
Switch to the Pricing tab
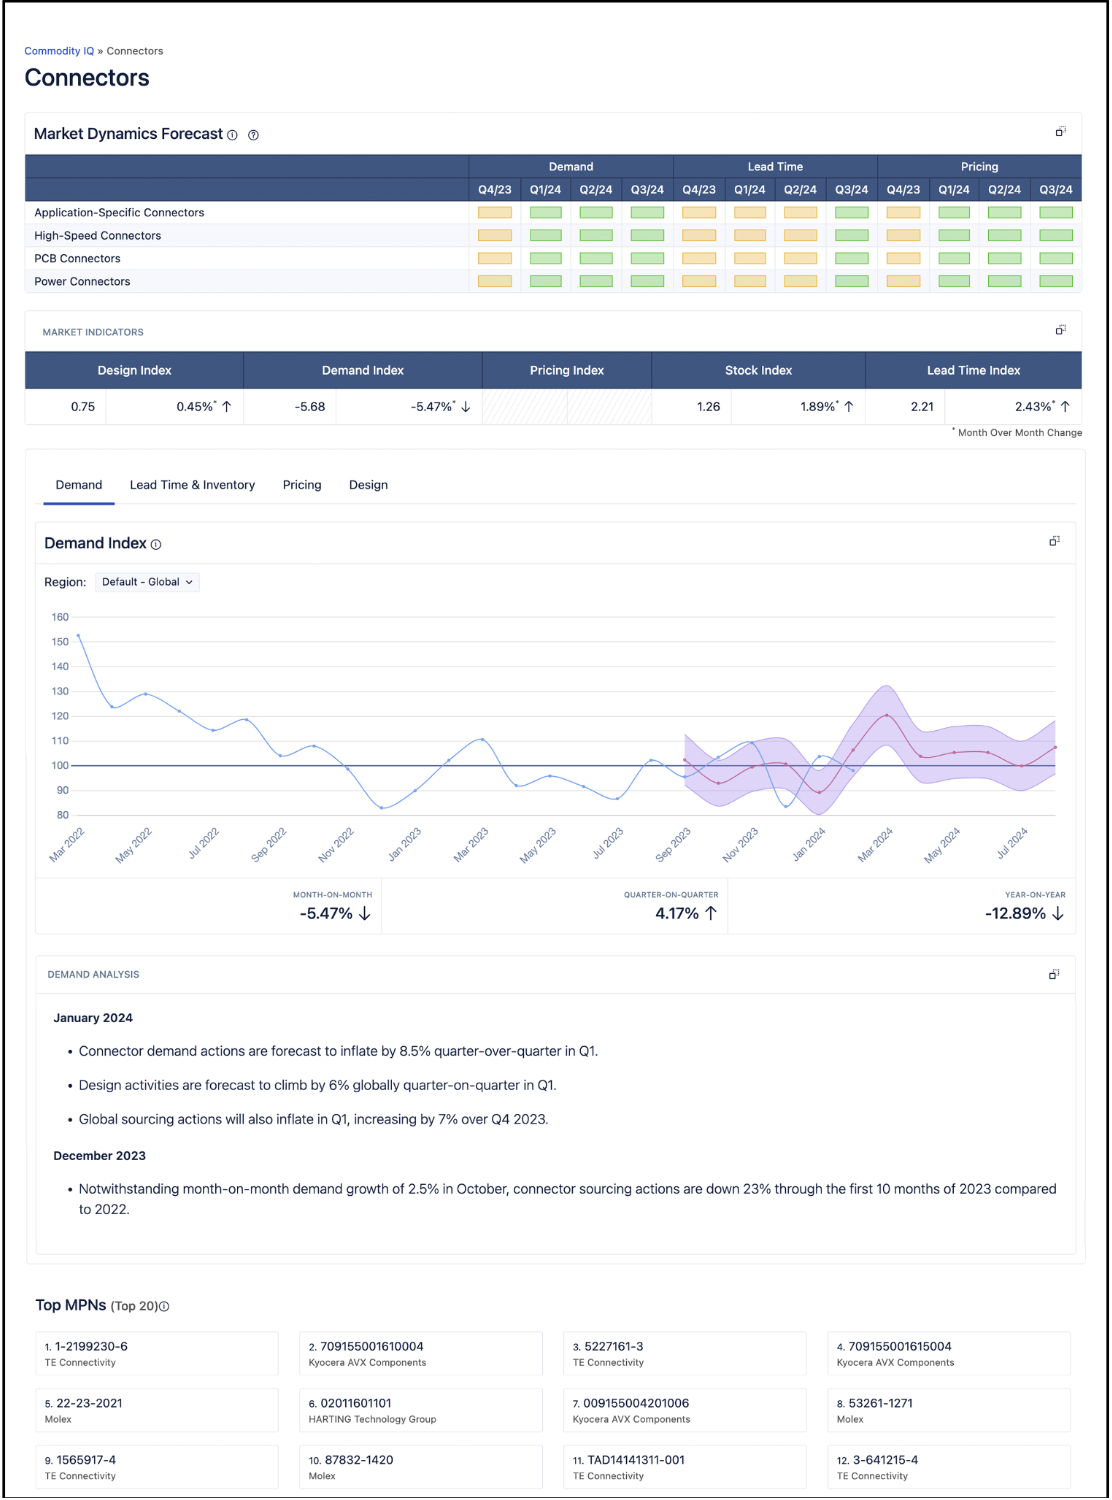pos(302,485)
